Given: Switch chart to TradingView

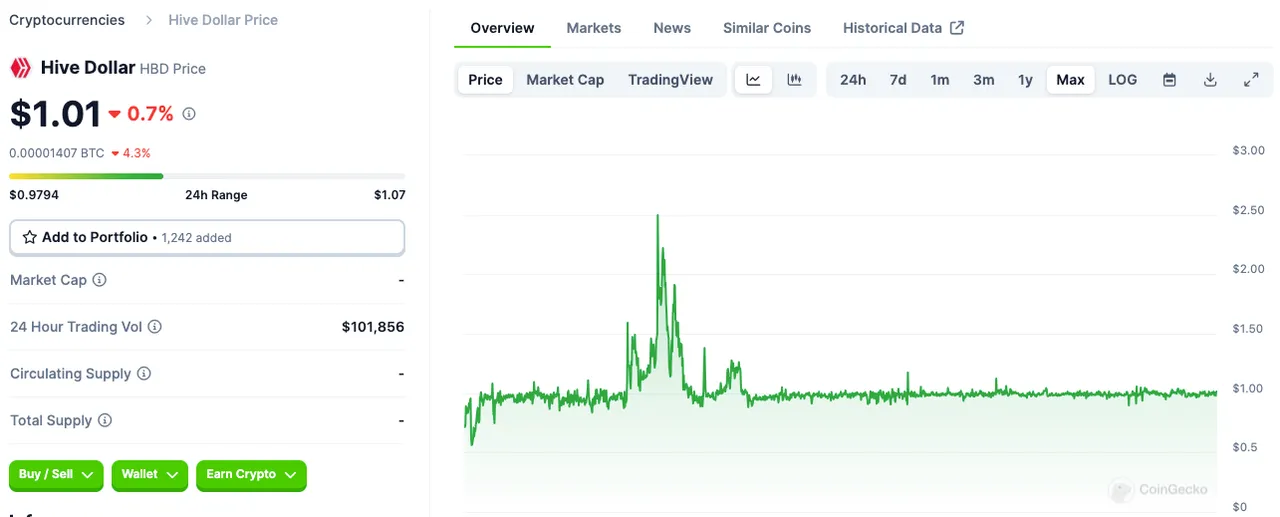Looking at the screenshot, I should click(x=671, y=80).
